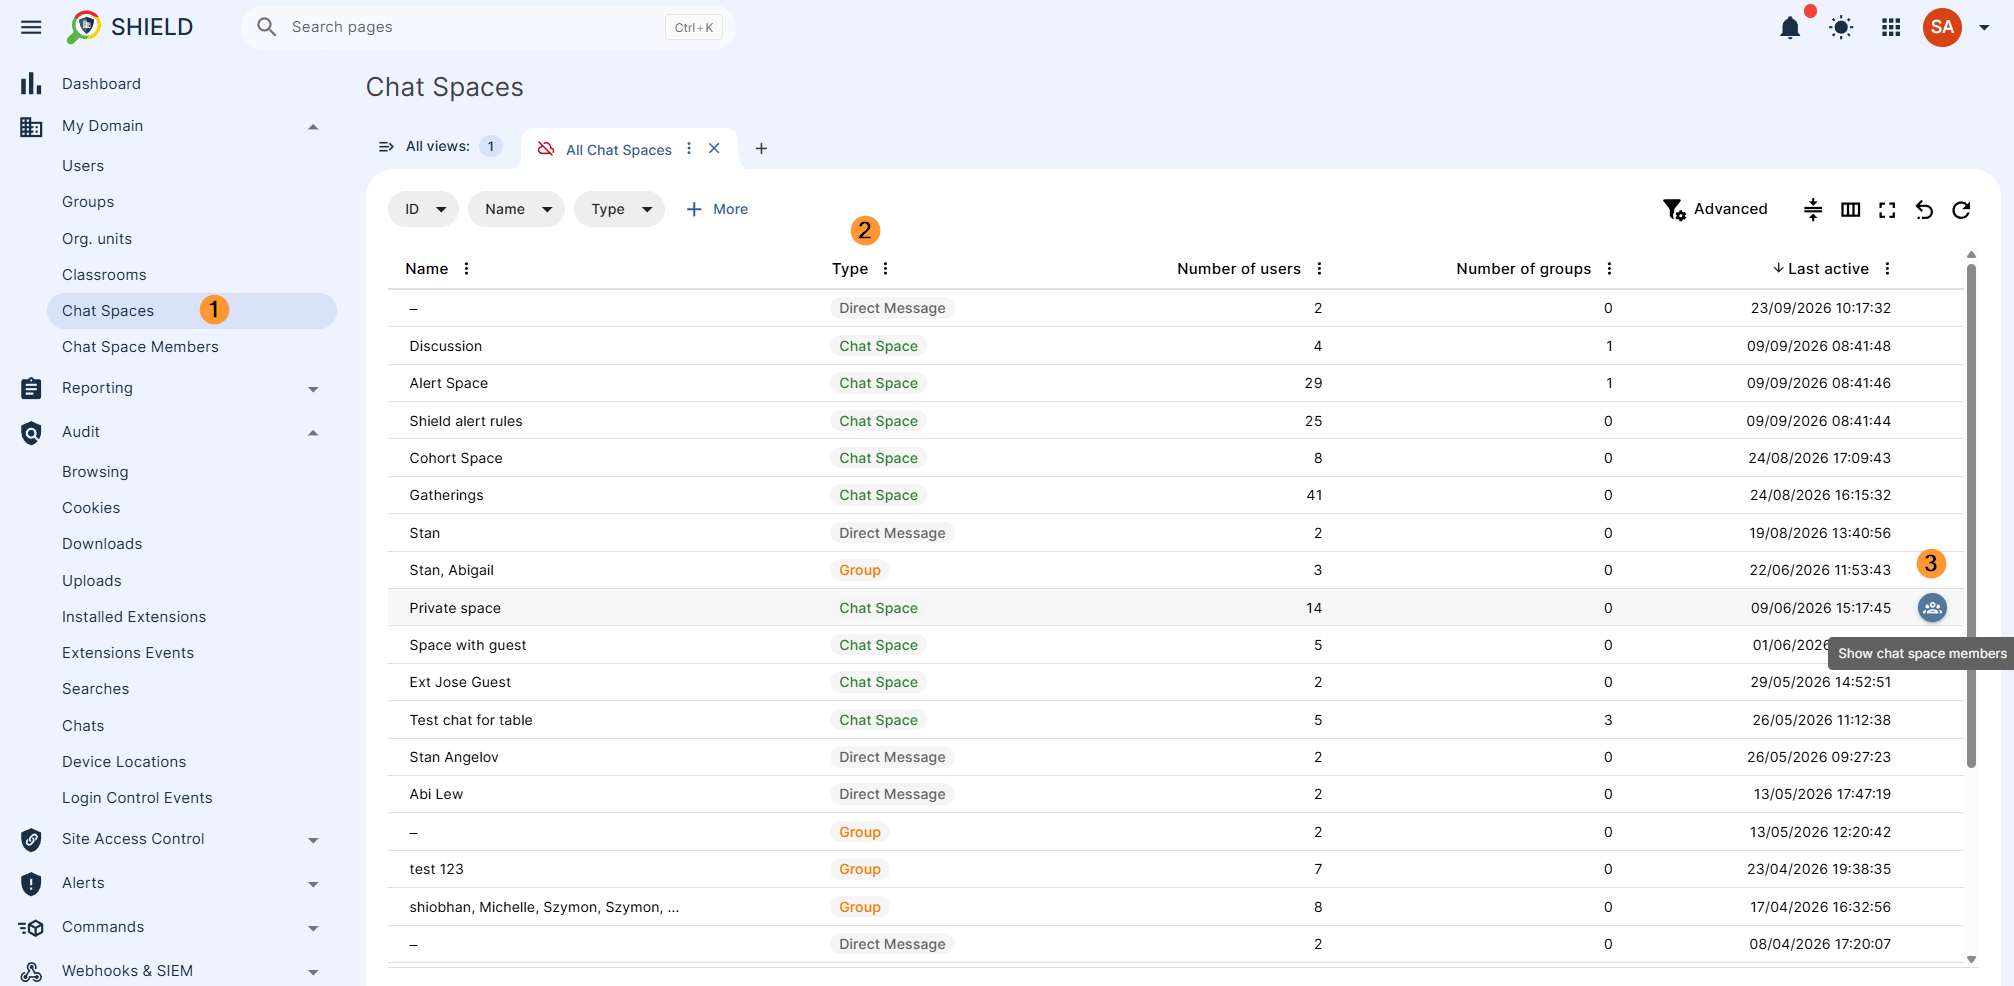Open Installed Extensions audit page

(134, 617)
